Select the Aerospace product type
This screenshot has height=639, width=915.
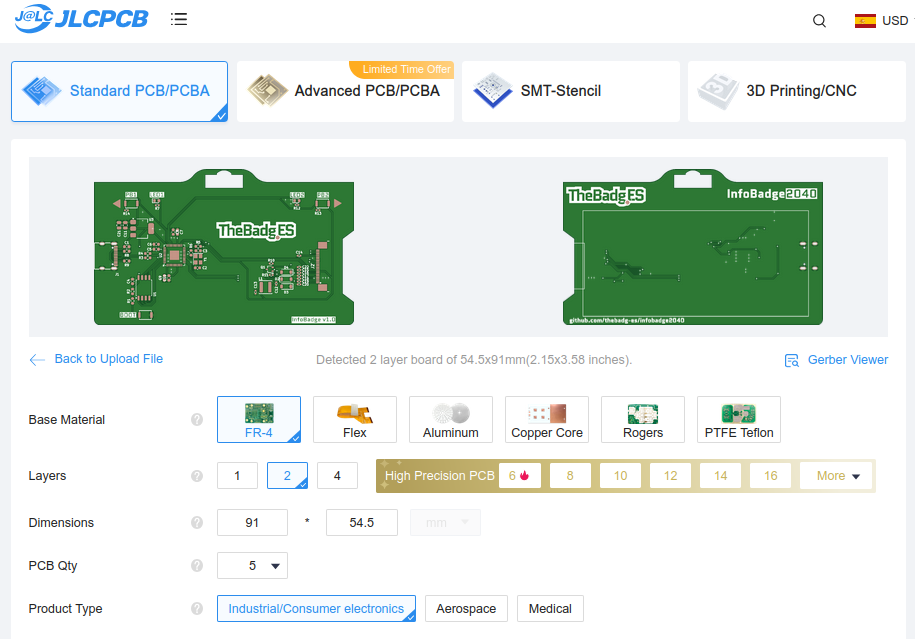click(466, 609)
